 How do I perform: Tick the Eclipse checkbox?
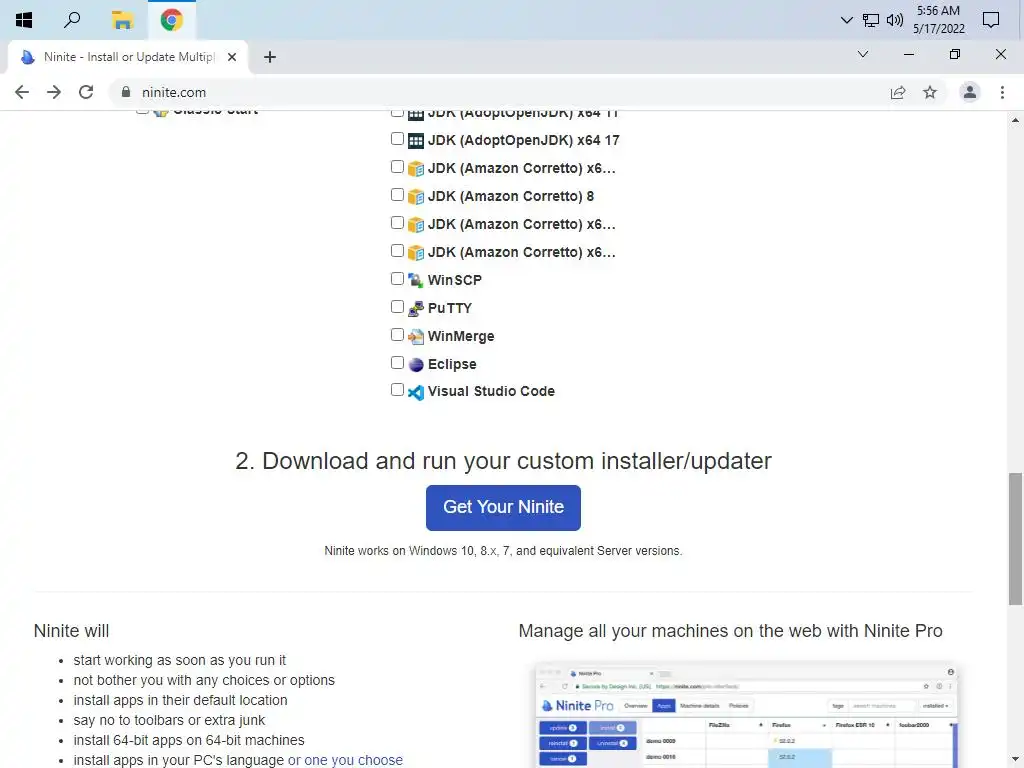pyautogui.click(x=397, y=362)
